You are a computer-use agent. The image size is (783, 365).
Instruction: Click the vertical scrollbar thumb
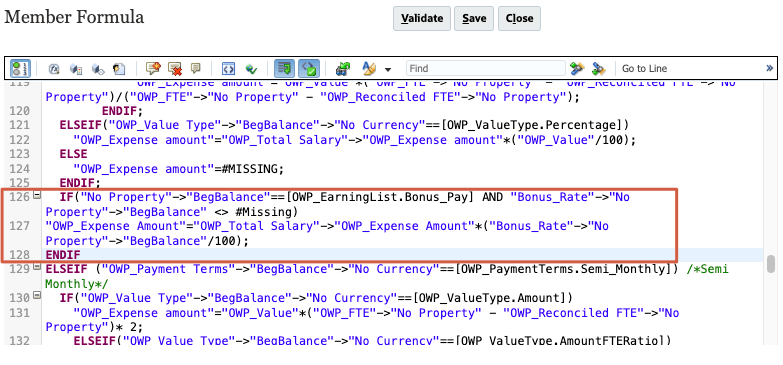[772, 263]
